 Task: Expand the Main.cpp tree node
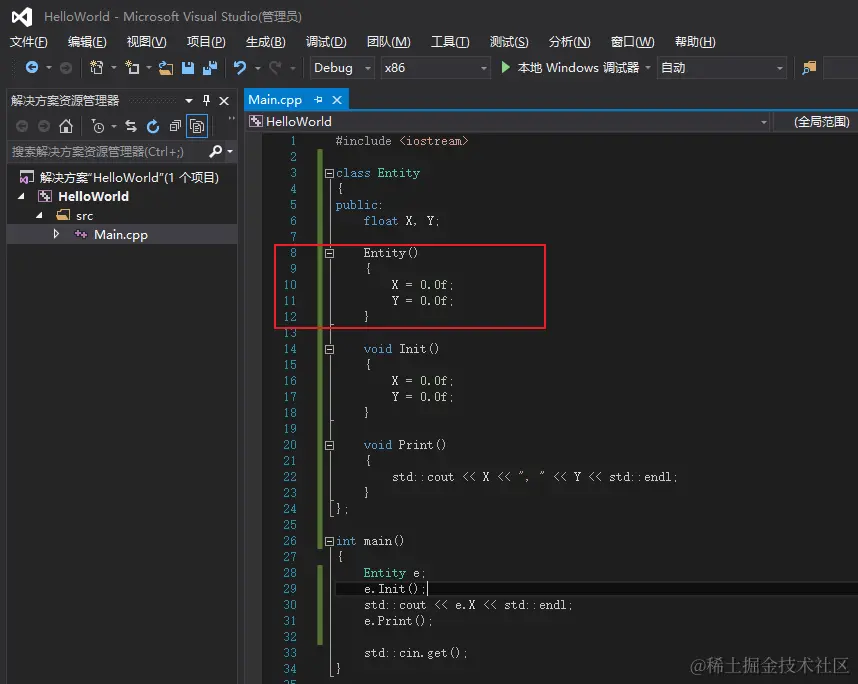[x=56, y=234]
